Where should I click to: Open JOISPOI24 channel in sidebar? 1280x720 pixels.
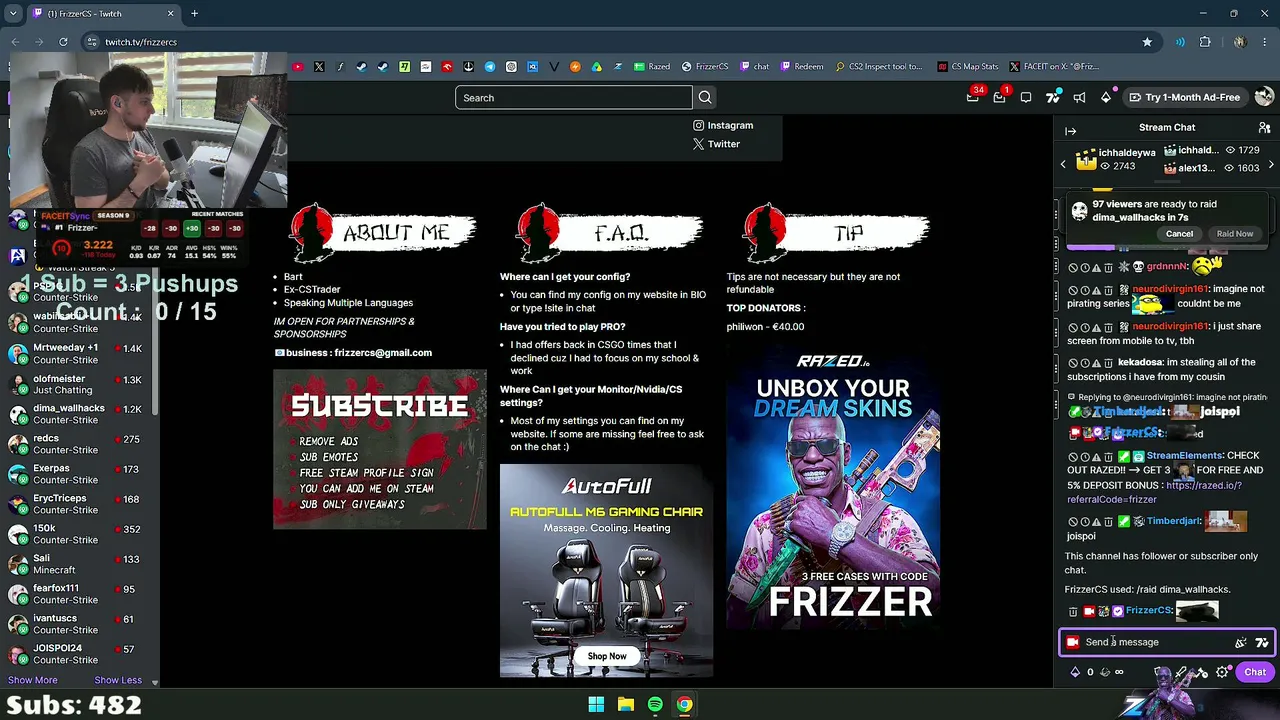(x=78, y=654)
